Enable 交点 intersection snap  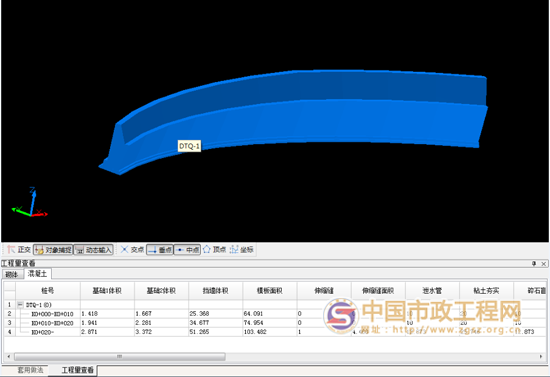coord(132,249)
